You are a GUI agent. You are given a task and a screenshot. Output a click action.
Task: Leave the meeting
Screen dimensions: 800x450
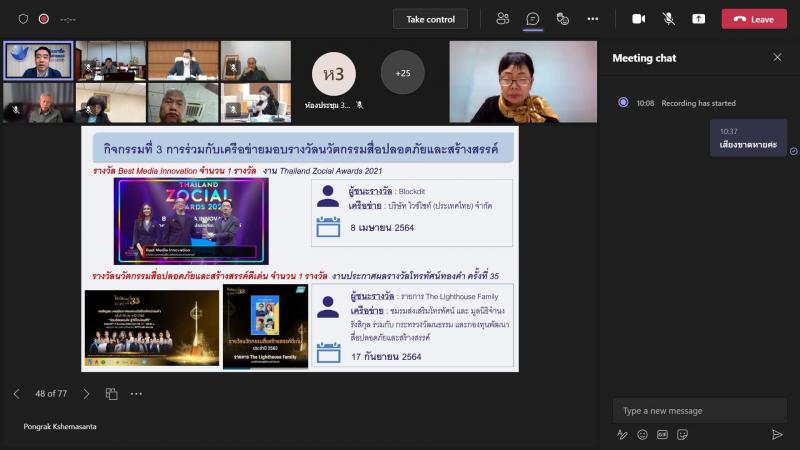click(754, 19)
